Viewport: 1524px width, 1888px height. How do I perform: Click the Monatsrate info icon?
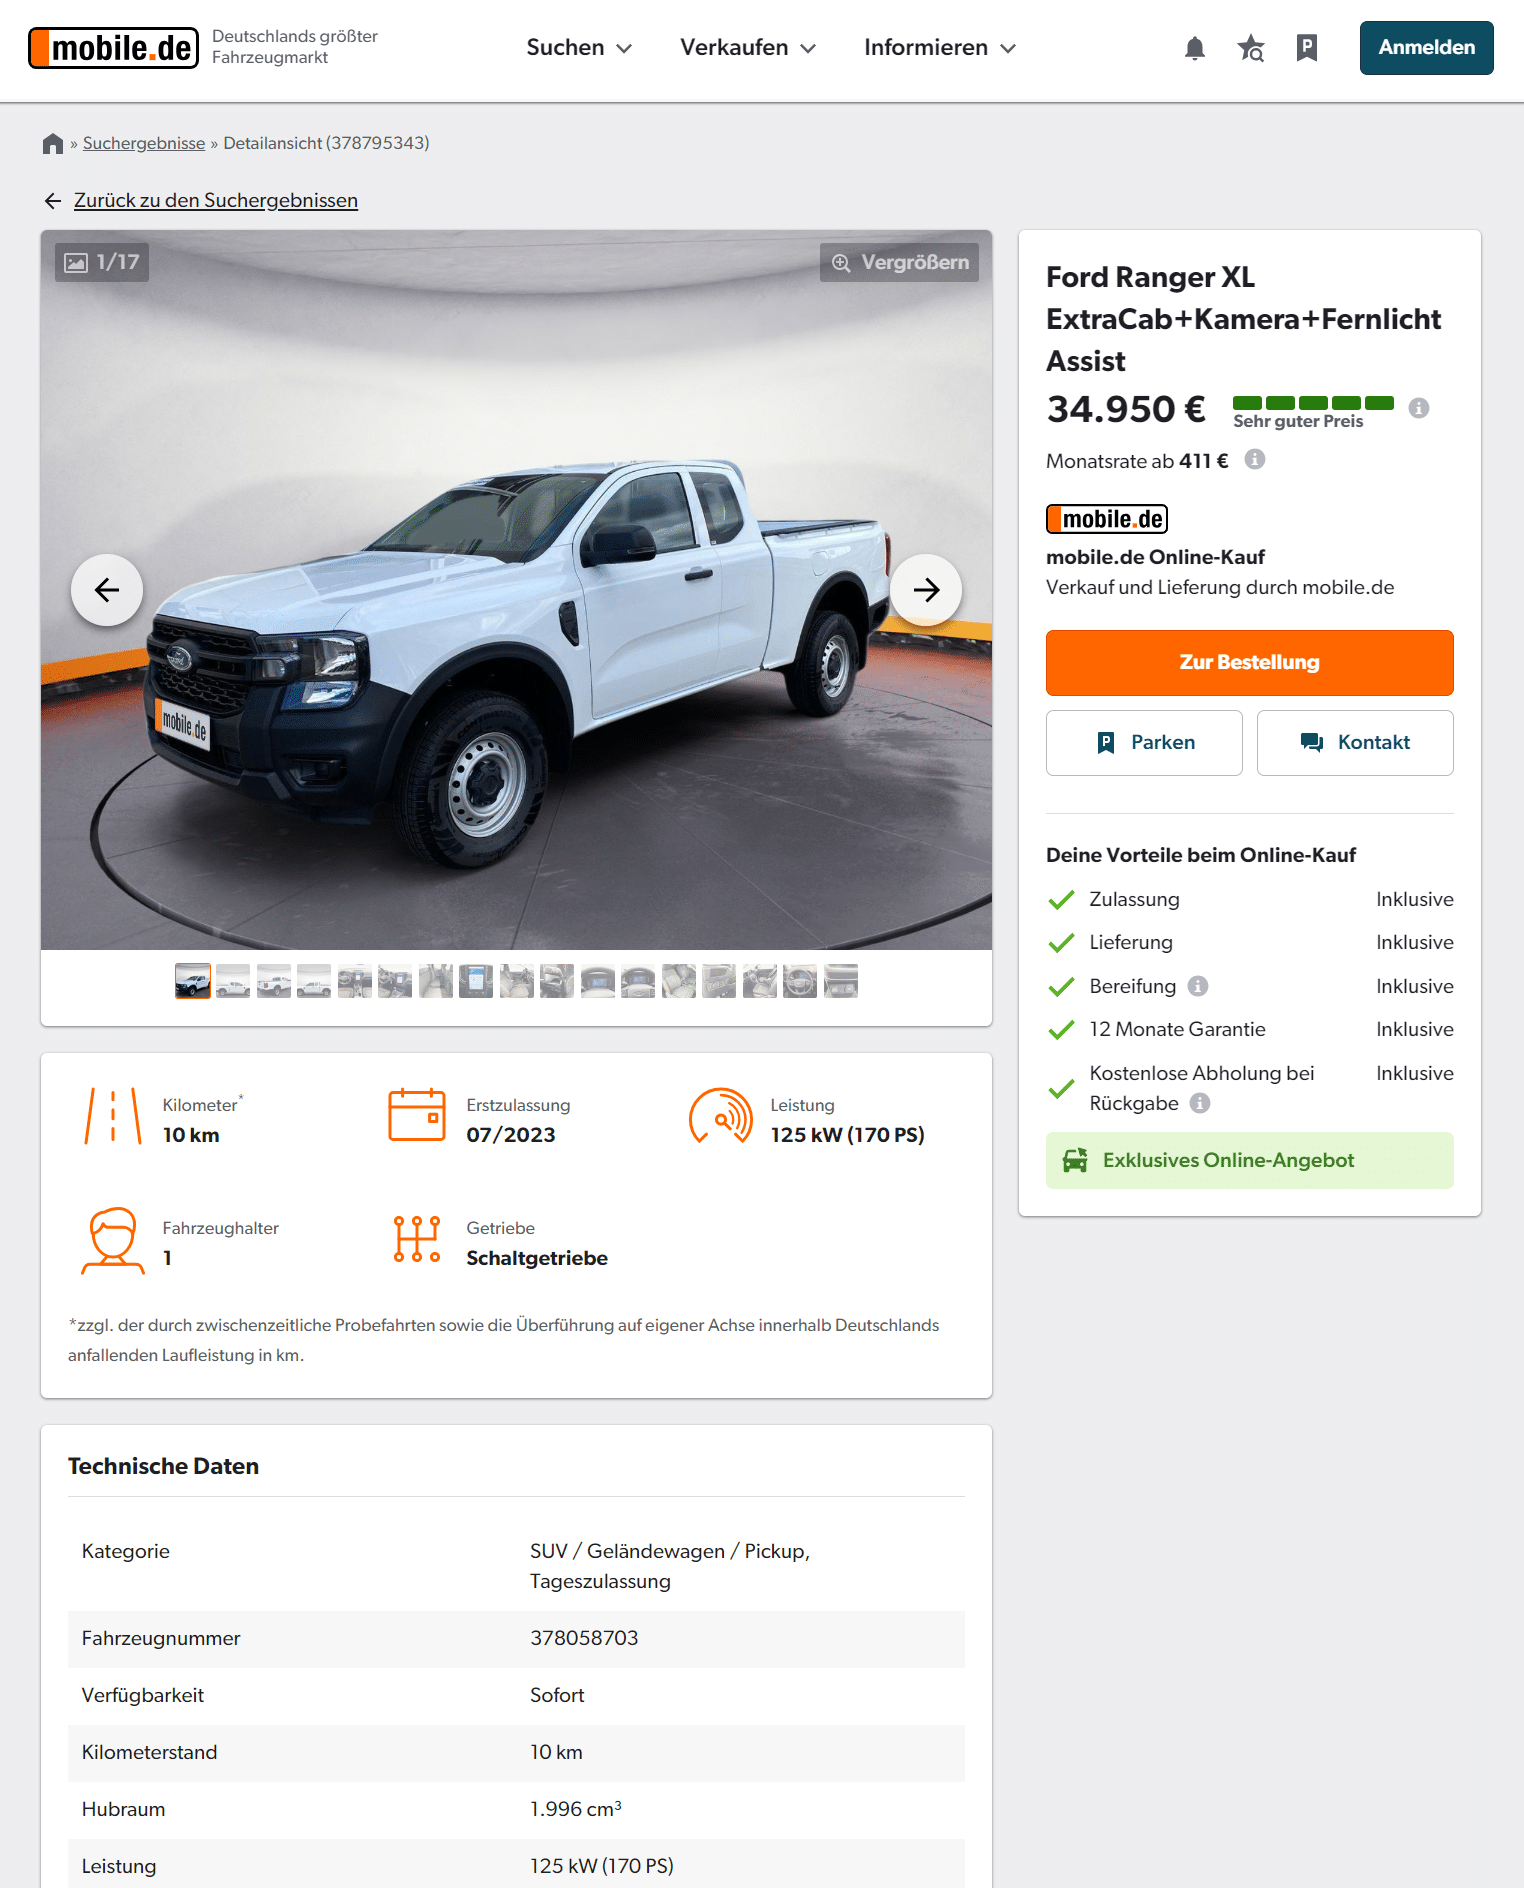pyautogui.click(x=1254, y=459)
